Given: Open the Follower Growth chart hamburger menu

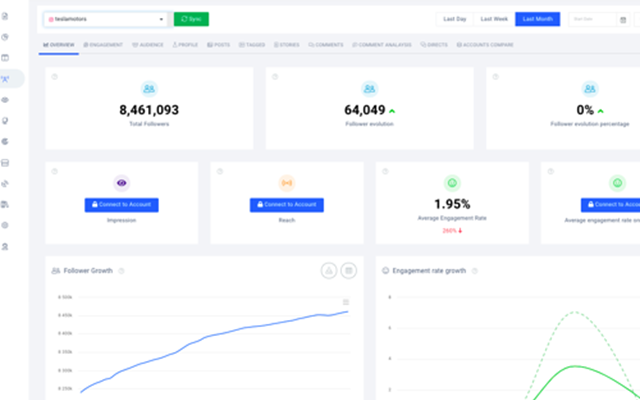Looking at the screenshot, I should (346, 302).
